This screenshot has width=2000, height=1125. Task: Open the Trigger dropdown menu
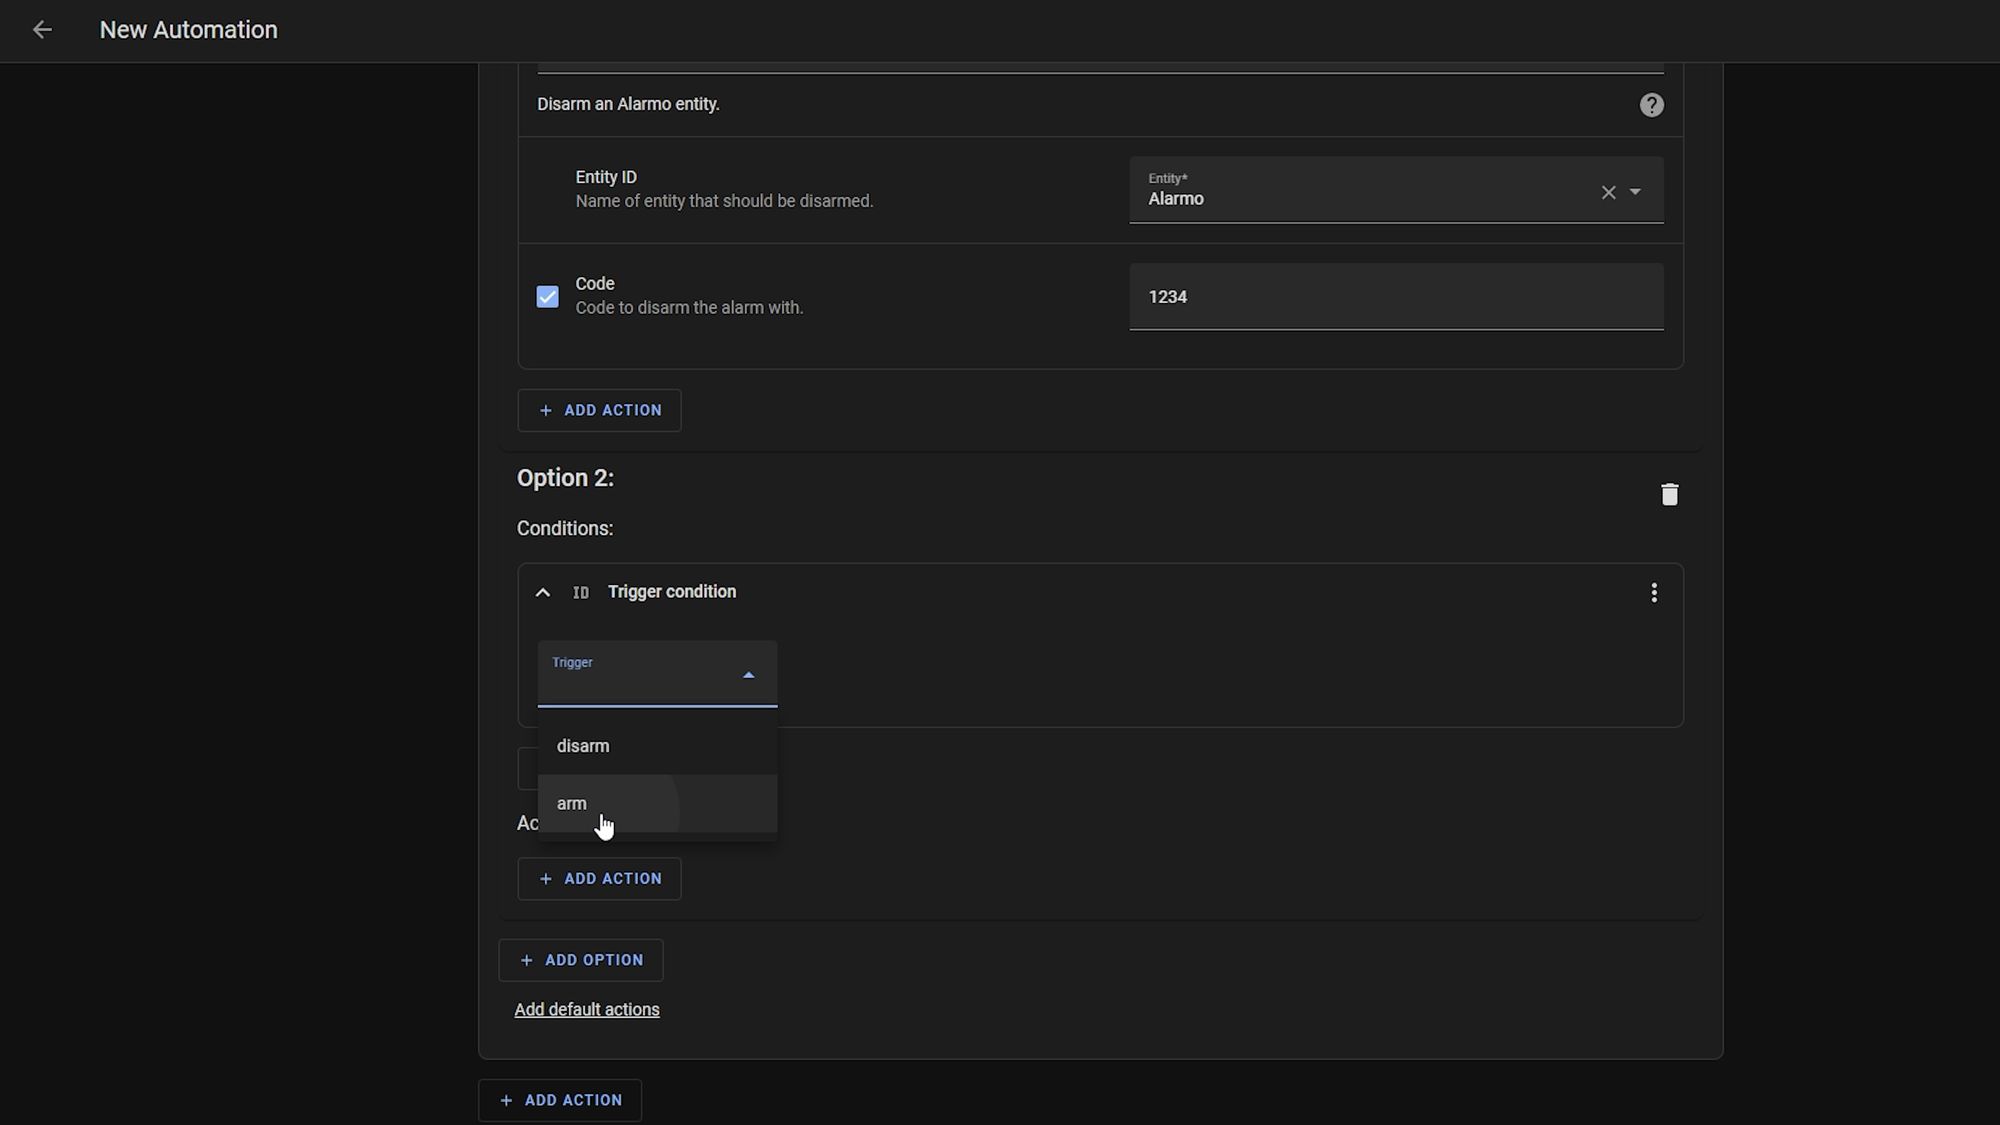(657, 673)
